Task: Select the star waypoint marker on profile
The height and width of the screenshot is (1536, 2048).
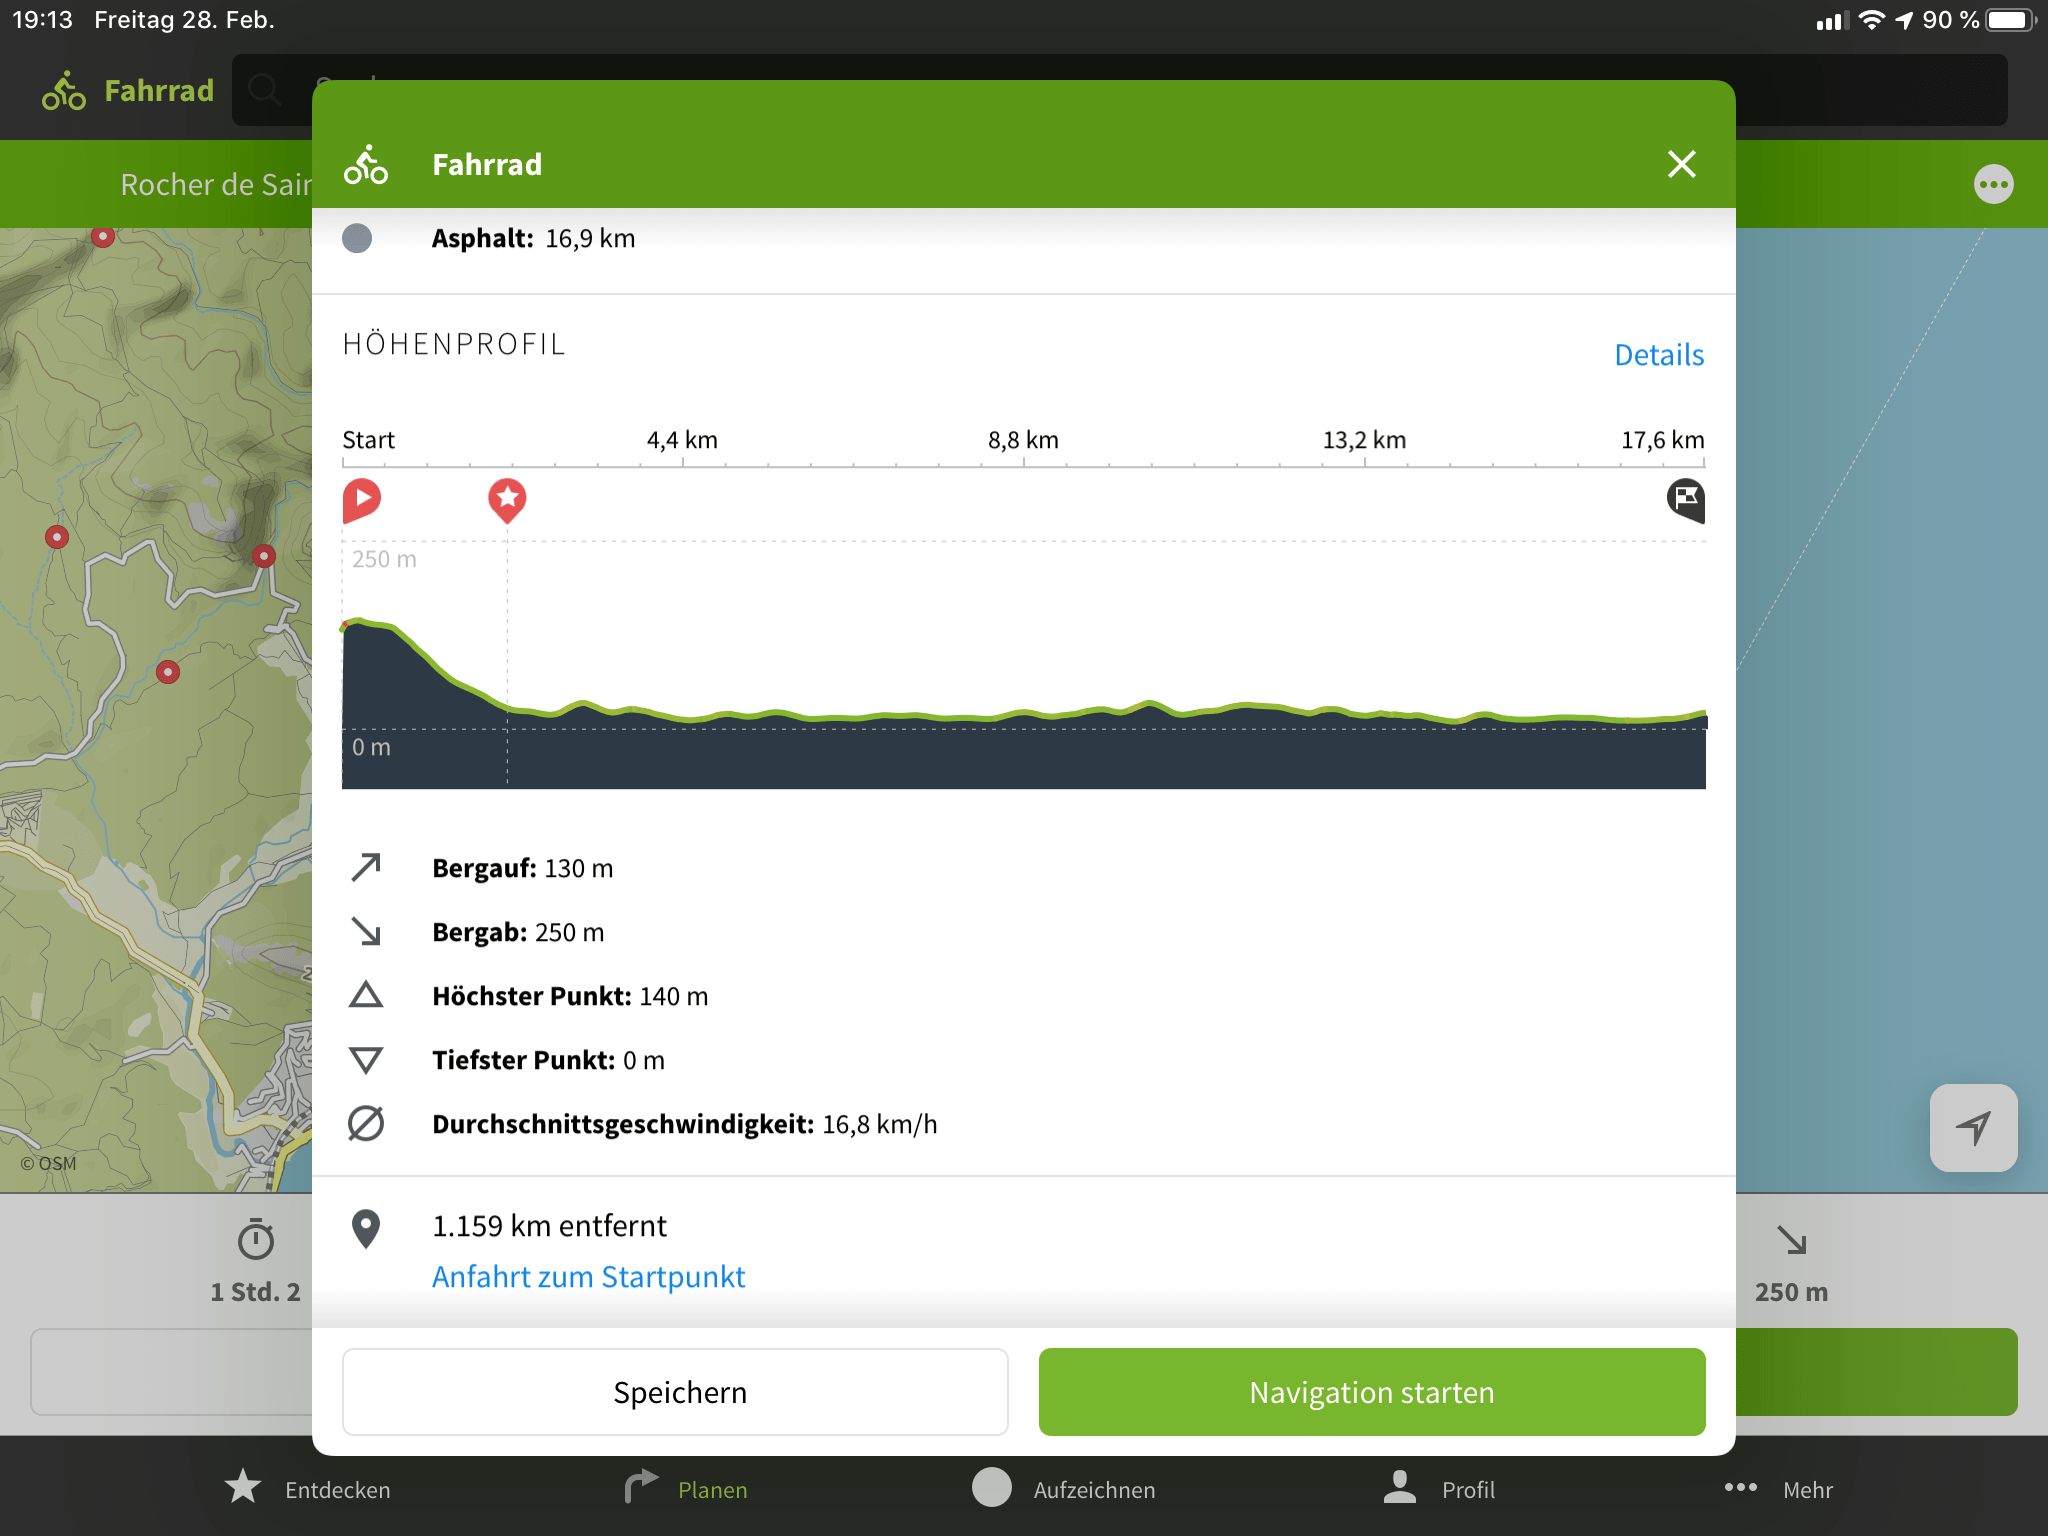Action: tap(507, 500)
